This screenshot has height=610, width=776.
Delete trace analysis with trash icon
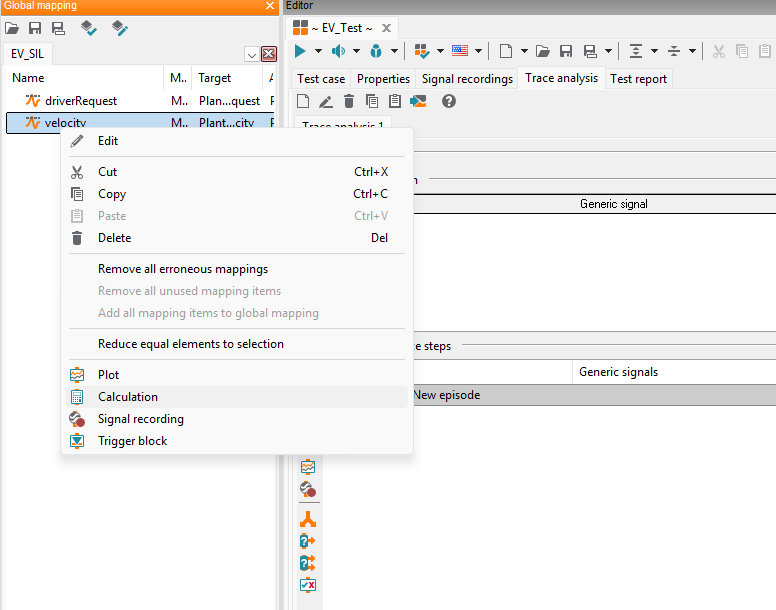tap(349, 101)
